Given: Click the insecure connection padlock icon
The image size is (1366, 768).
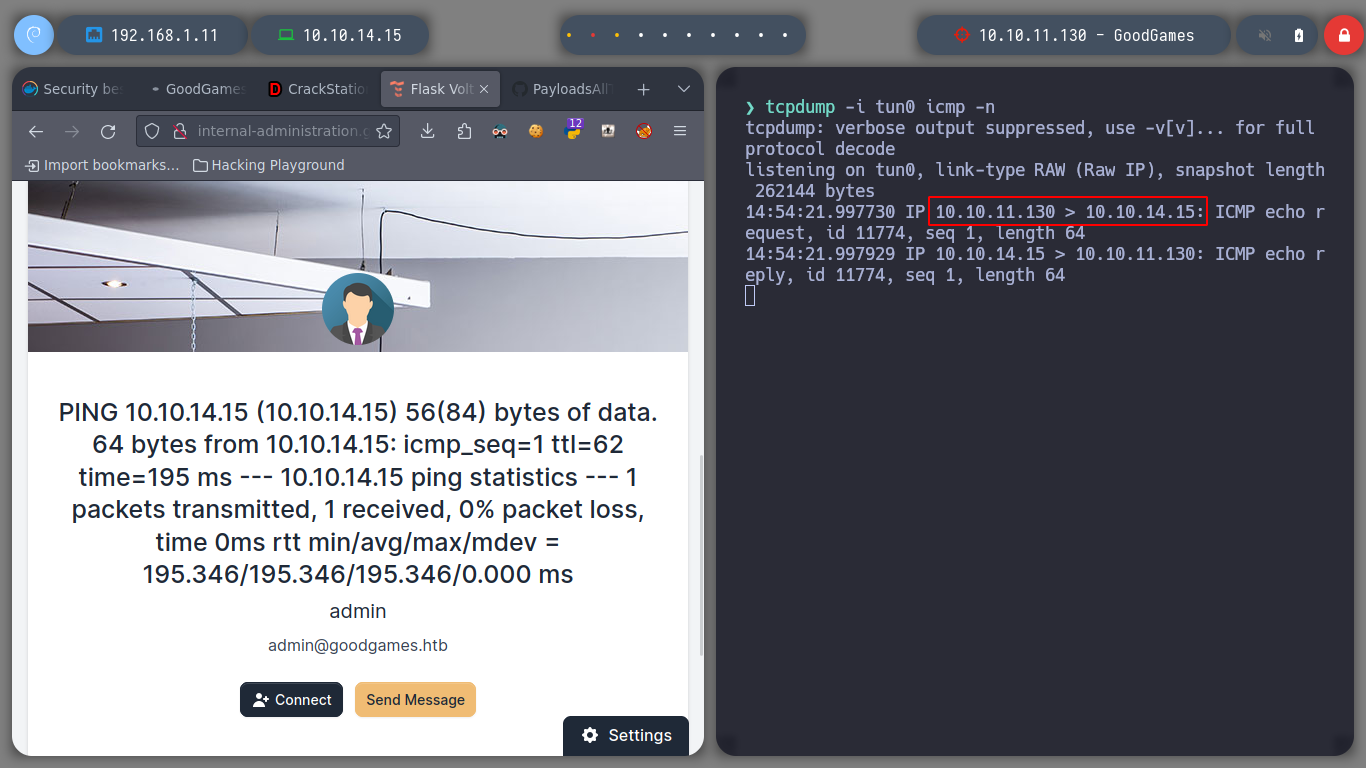Looking at the screenshot, I should tap(180, 131).
